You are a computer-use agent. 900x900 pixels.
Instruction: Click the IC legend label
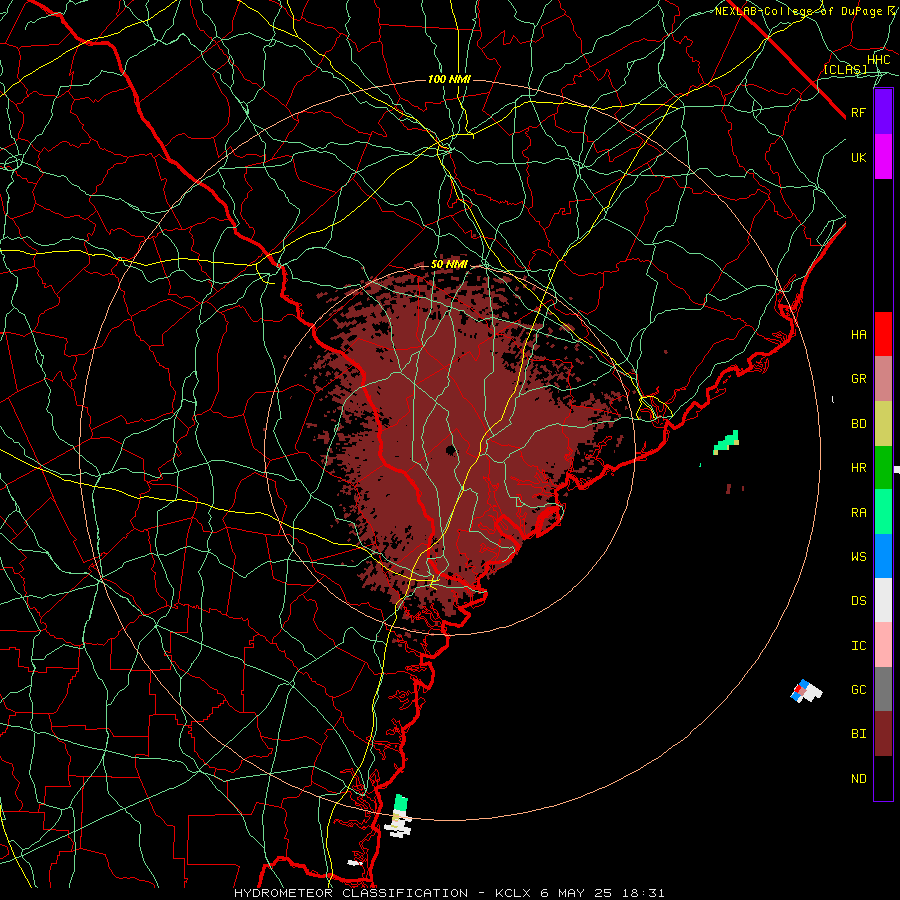(859, 646)
